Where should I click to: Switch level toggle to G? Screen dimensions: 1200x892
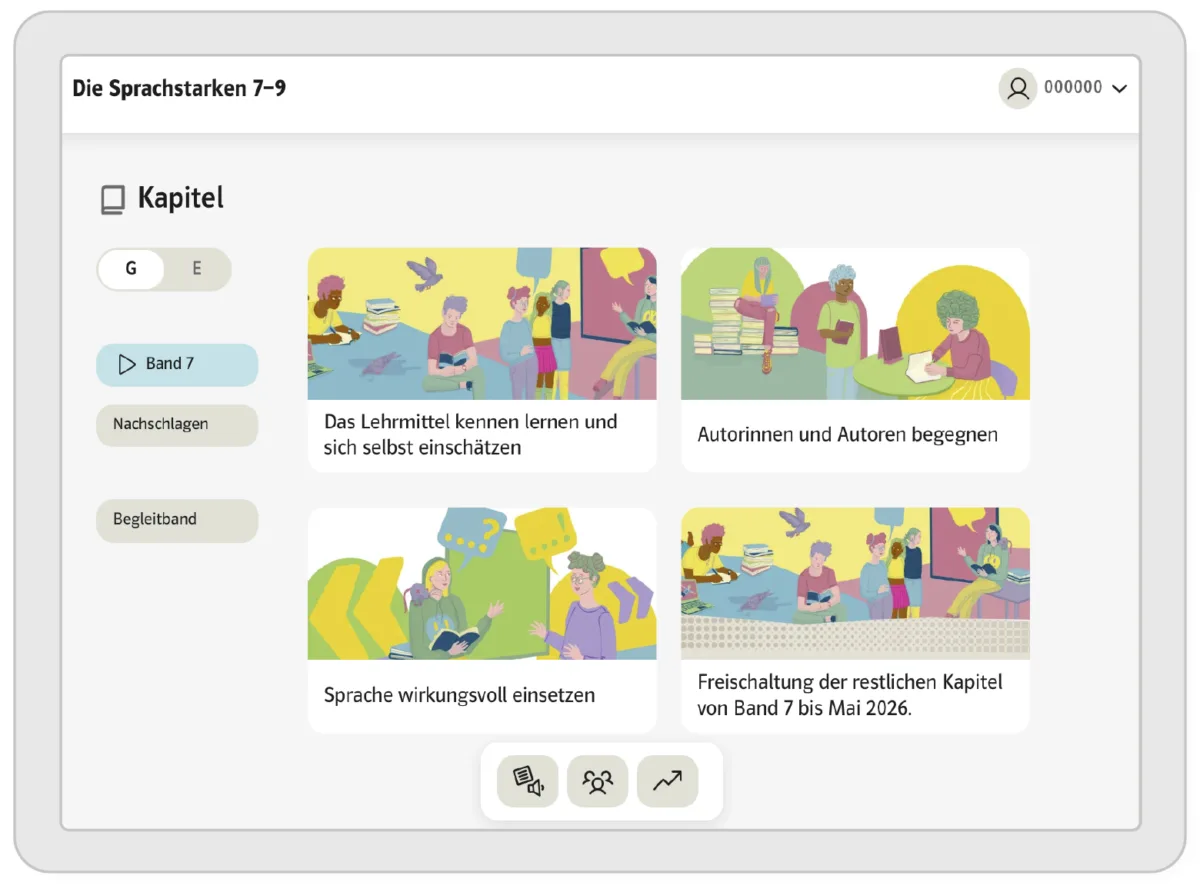pyautogui.click(x=131, y=269)
